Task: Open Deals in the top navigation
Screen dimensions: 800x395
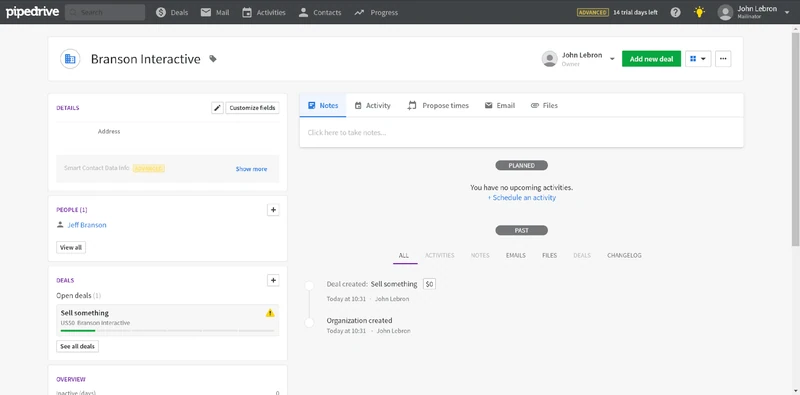Action: point(172,12)
